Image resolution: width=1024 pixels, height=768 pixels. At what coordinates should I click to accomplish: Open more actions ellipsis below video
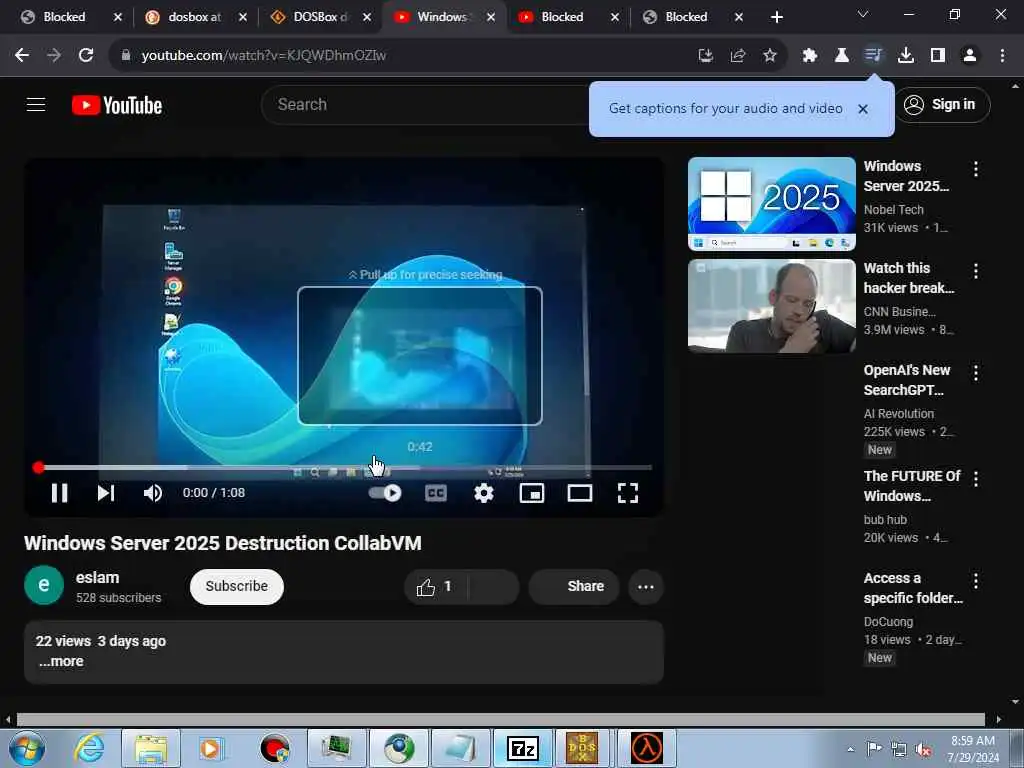[x=646, y=586]
